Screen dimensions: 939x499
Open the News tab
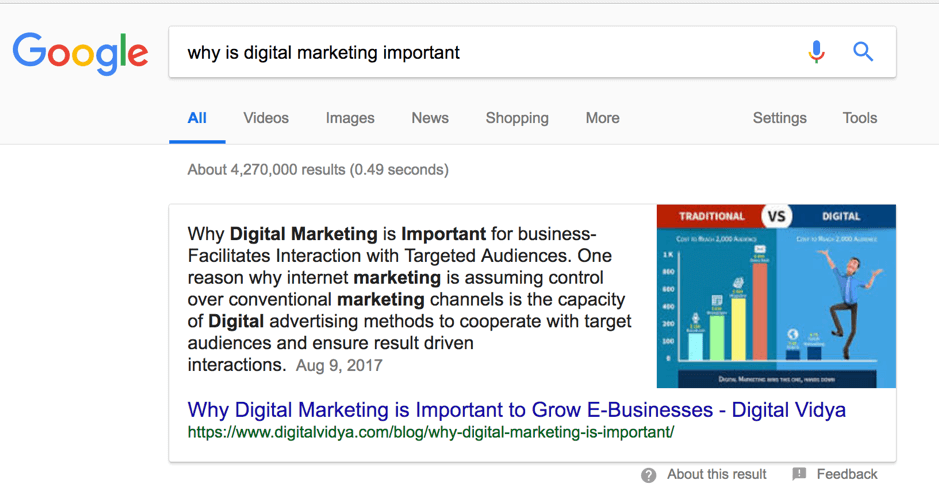pos(430,118)
